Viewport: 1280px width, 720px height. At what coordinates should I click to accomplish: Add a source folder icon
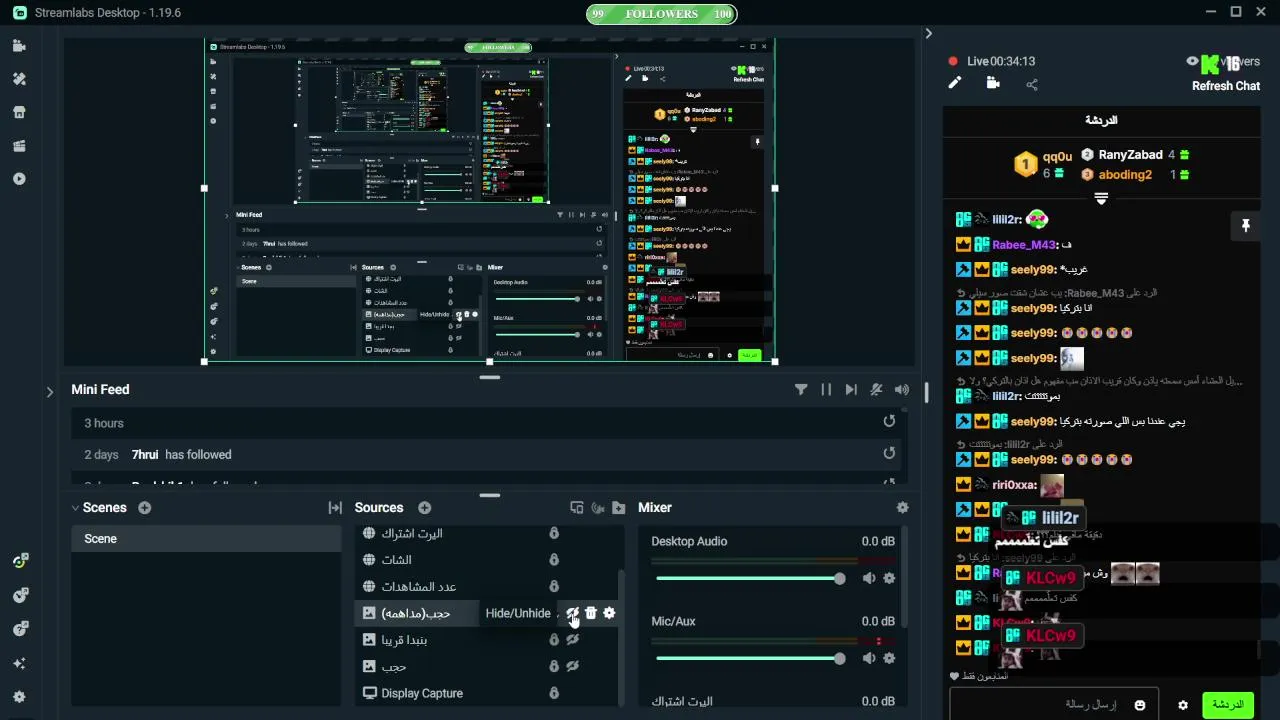click(619, 508)
